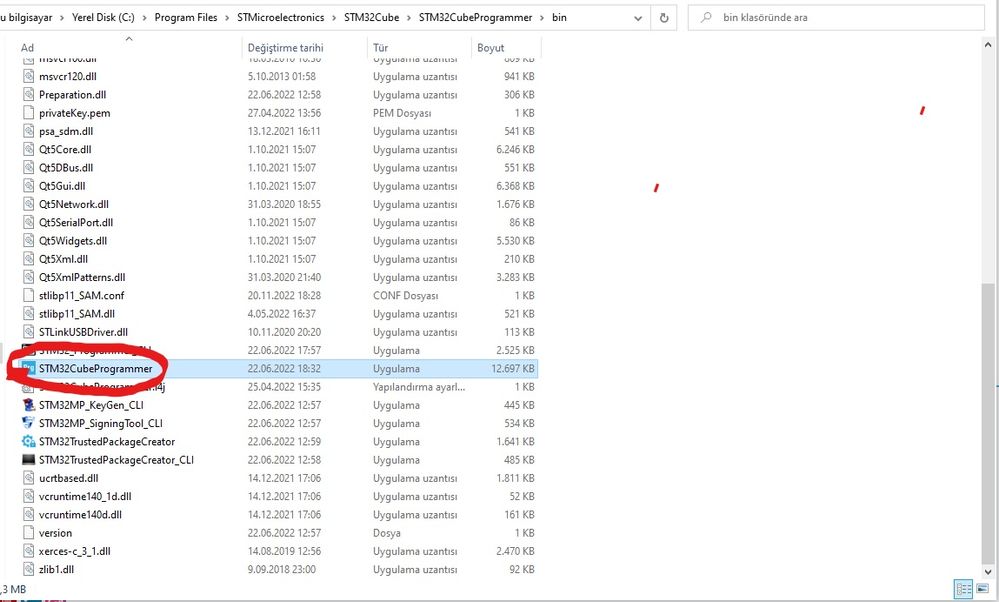This screenshot has height=602, width=999.
Task: Select the STM32MP_SigningTool_CLI application icon
Action: pyautogui.click(x=28, y=423)
